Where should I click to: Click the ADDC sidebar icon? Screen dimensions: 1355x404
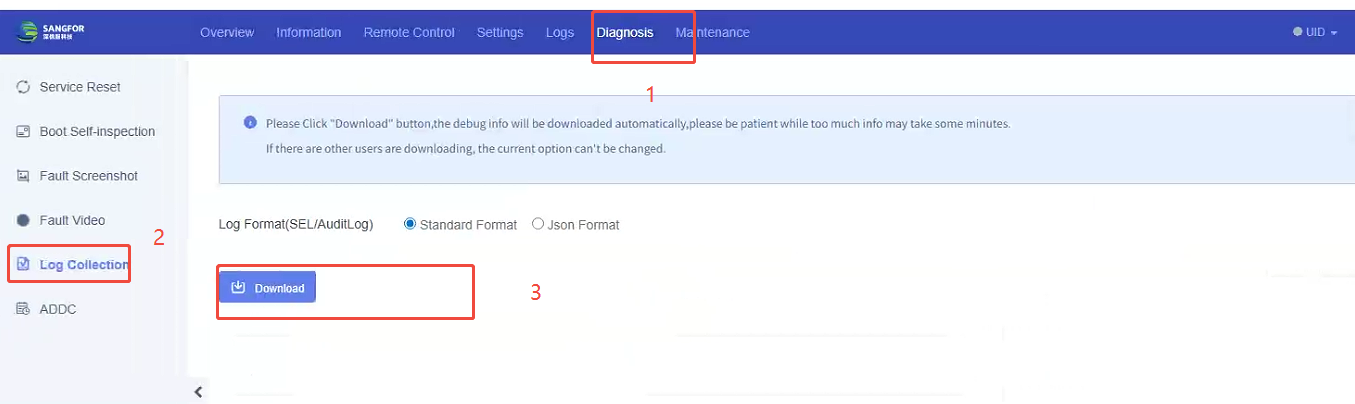tap(23, 309)
